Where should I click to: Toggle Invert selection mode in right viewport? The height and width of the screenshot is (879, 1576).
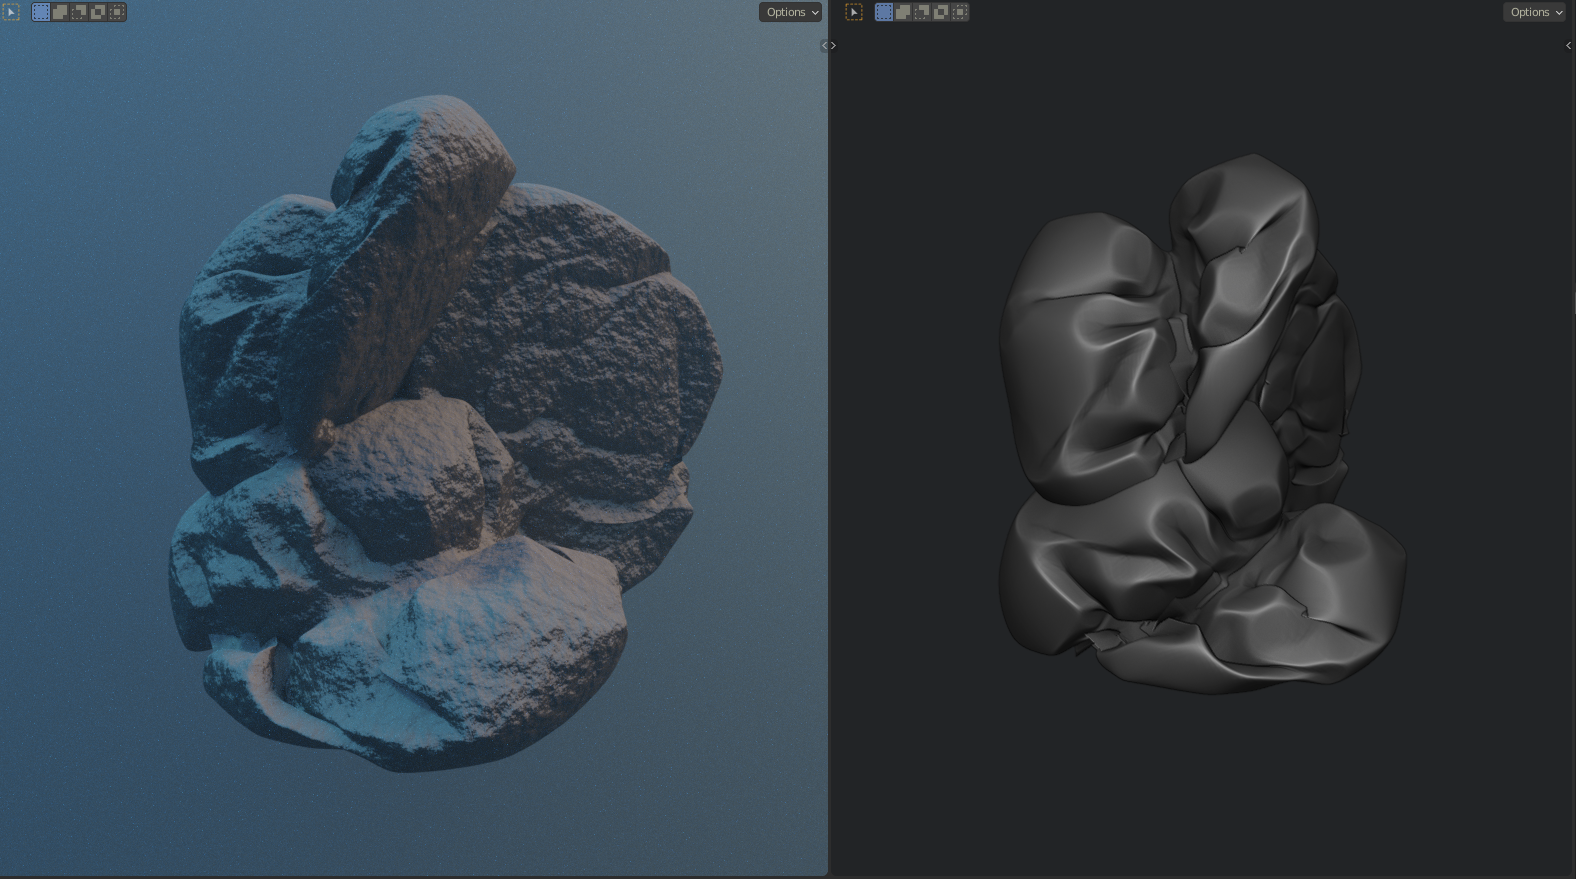pyautogui.click(x=941, y=12)
